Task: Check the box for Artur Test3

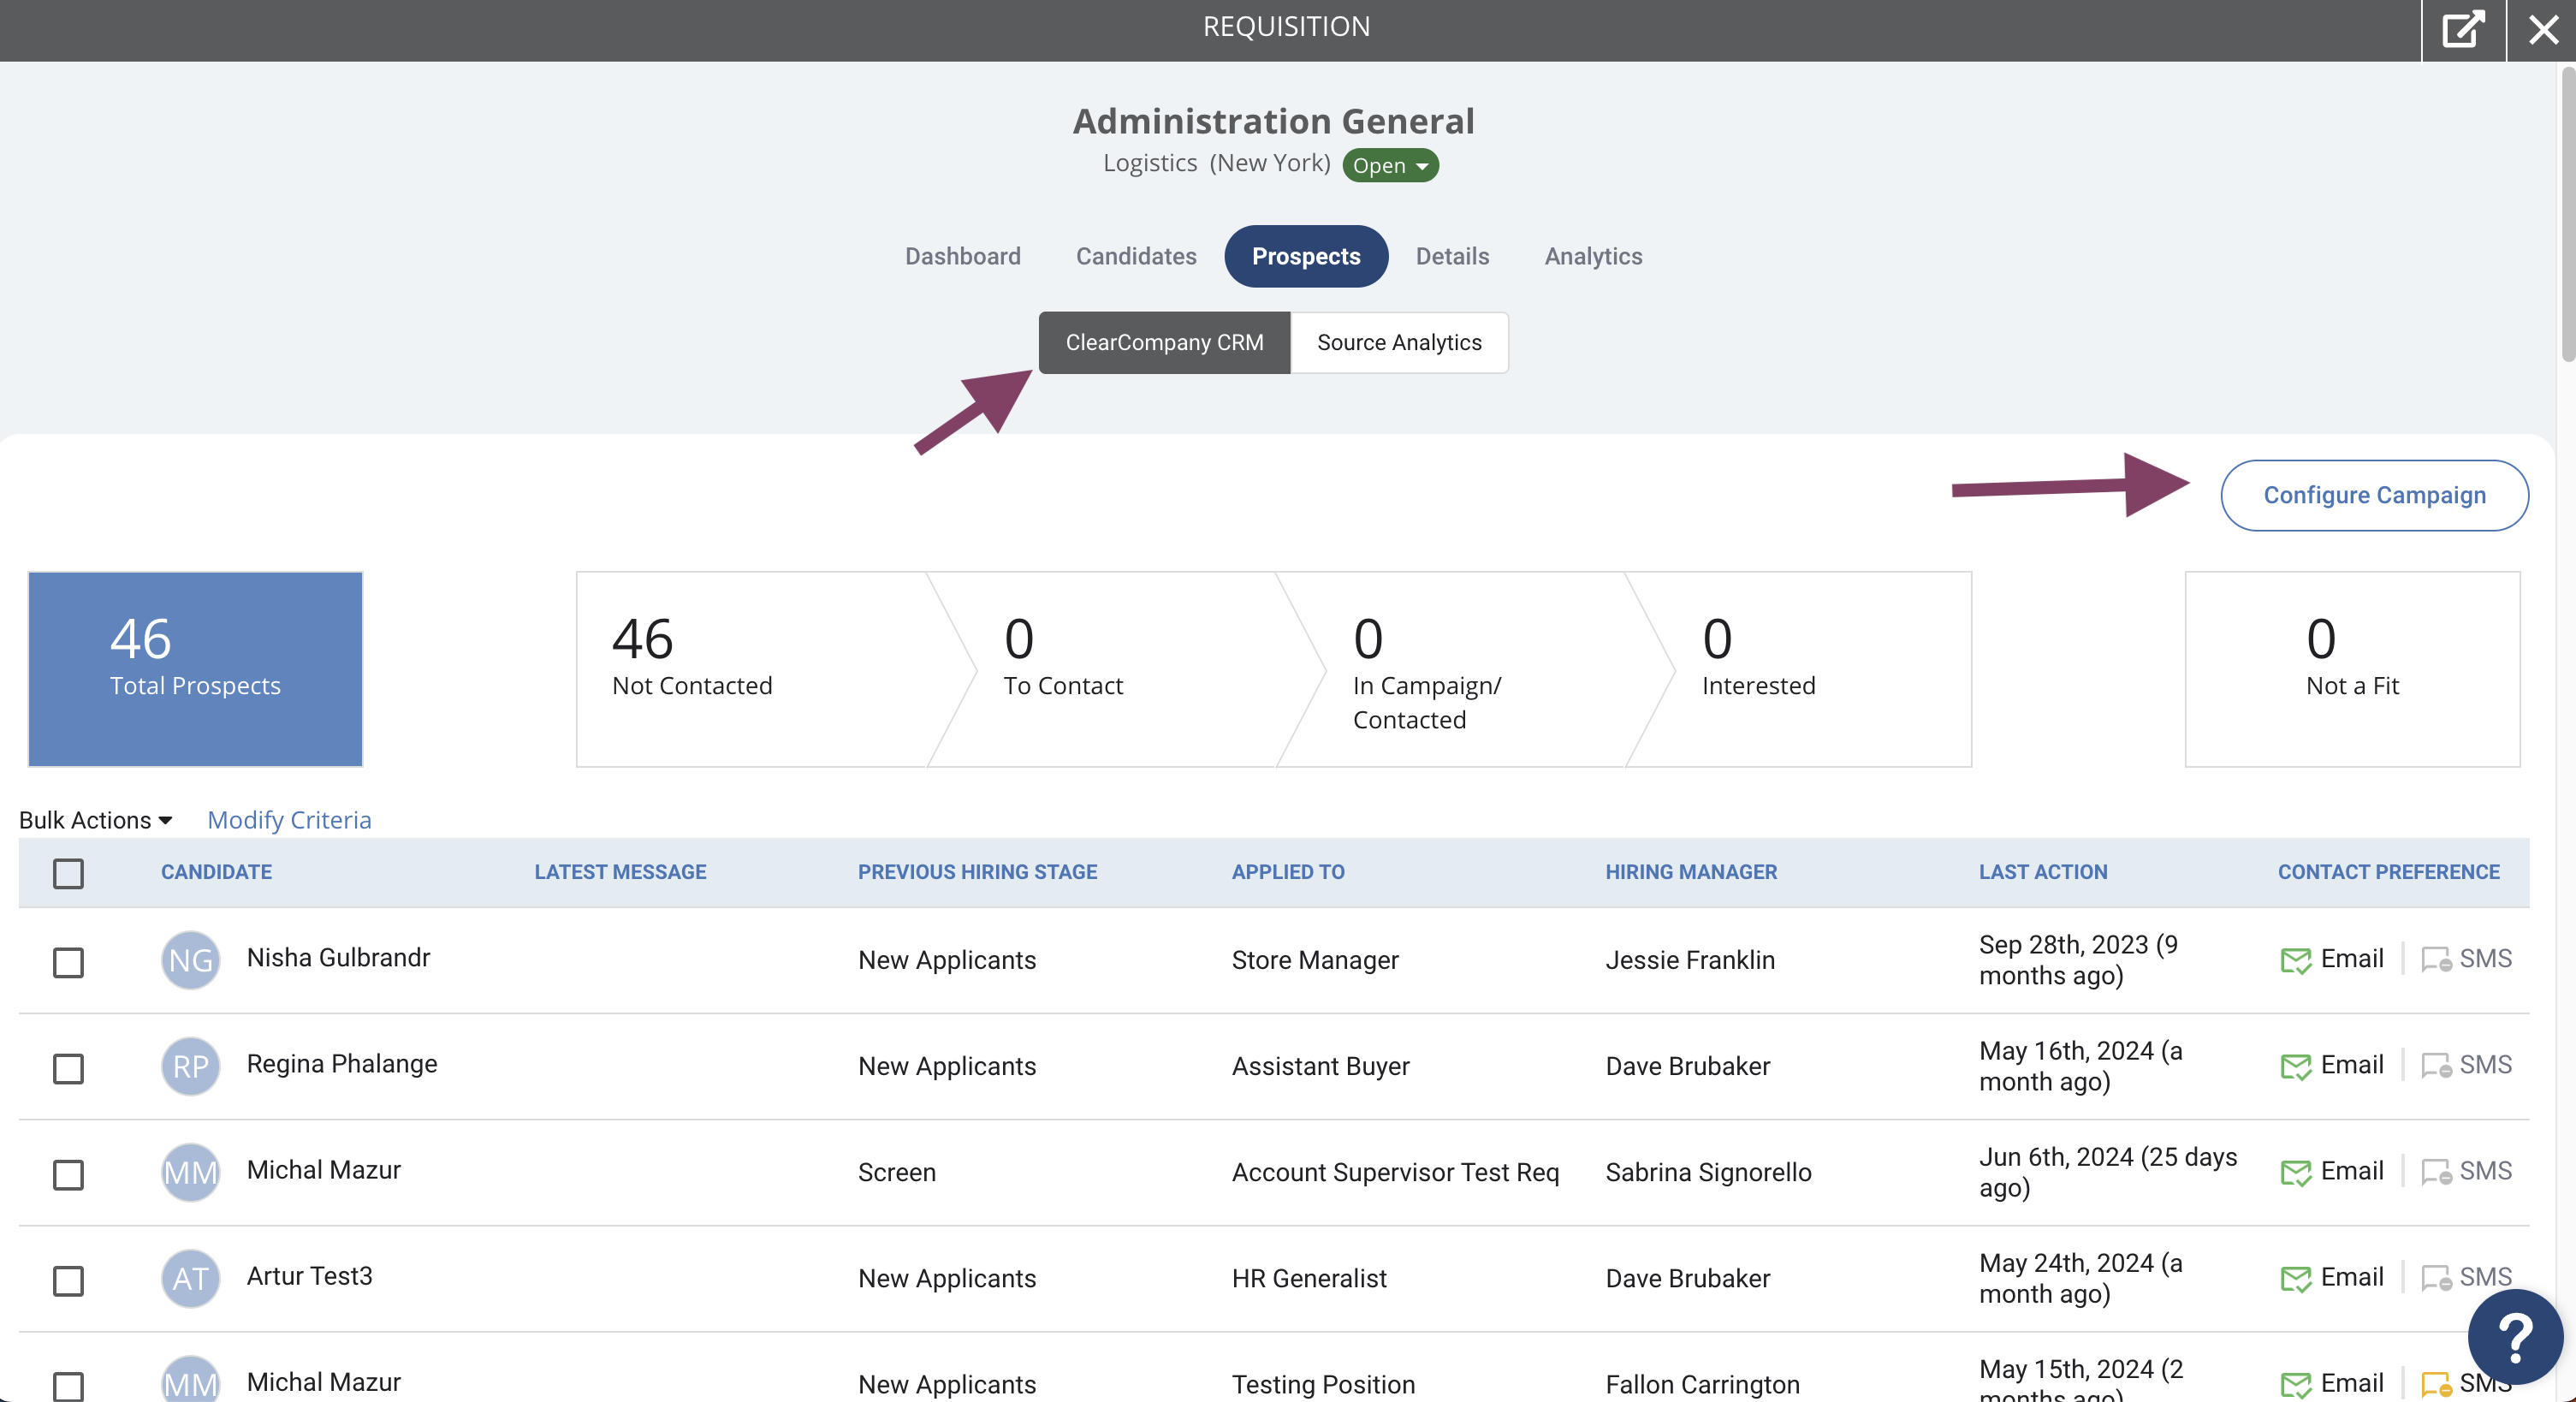Action: [x=68, y=1280]
